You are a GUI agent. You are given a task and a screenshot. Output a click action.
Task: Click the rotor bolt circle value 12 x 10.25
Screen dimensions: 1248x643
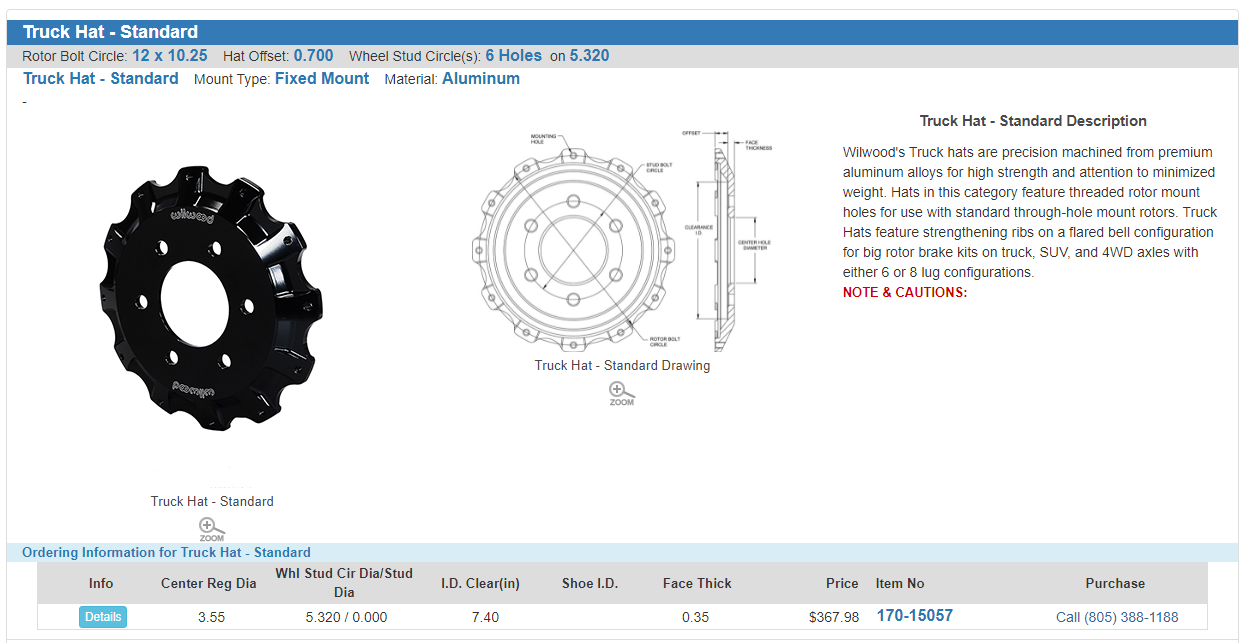pyautogui.click(x=170, y=56)
